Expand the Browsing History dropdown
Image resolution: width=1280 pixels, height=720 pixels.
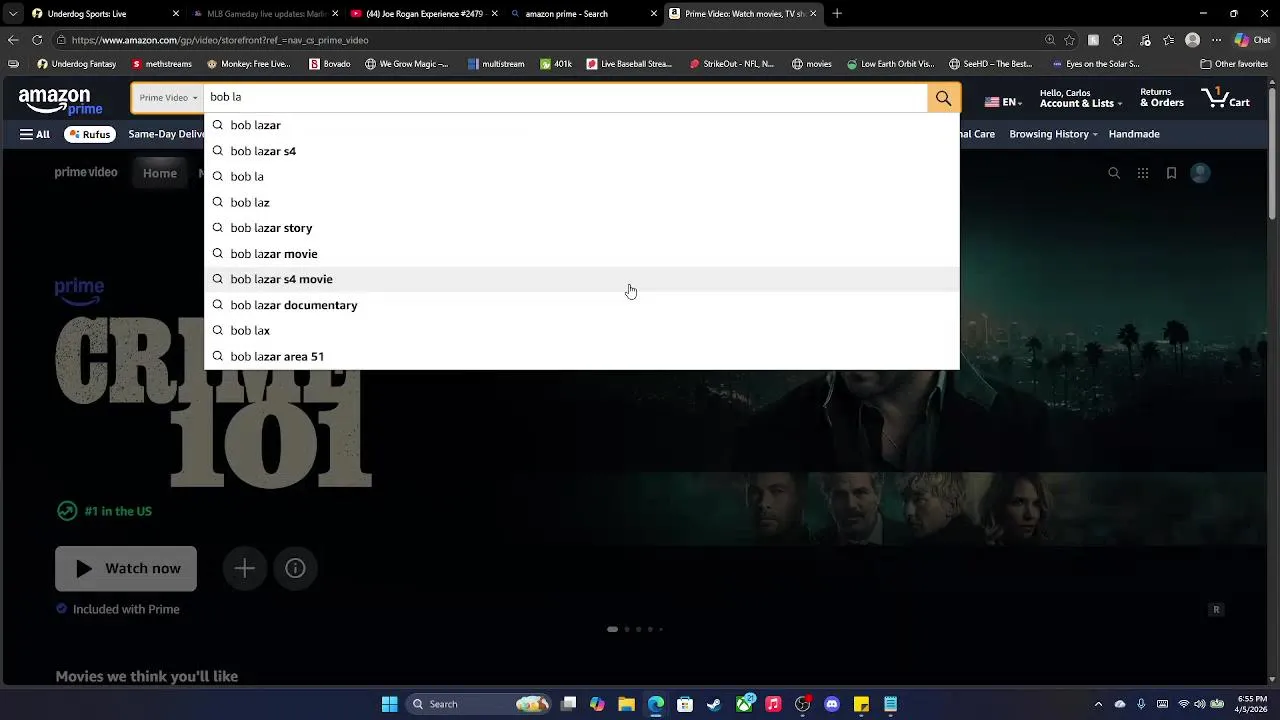tap(1053, 134)
